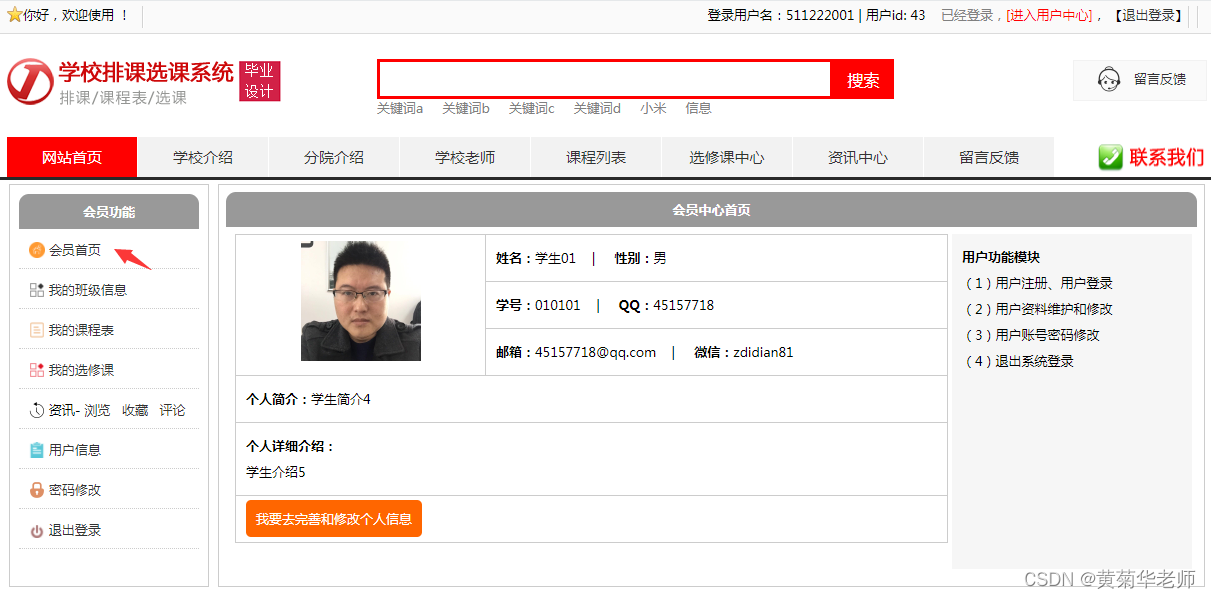
Task: Focus the search input field
Action: click(x=604, y=80)
